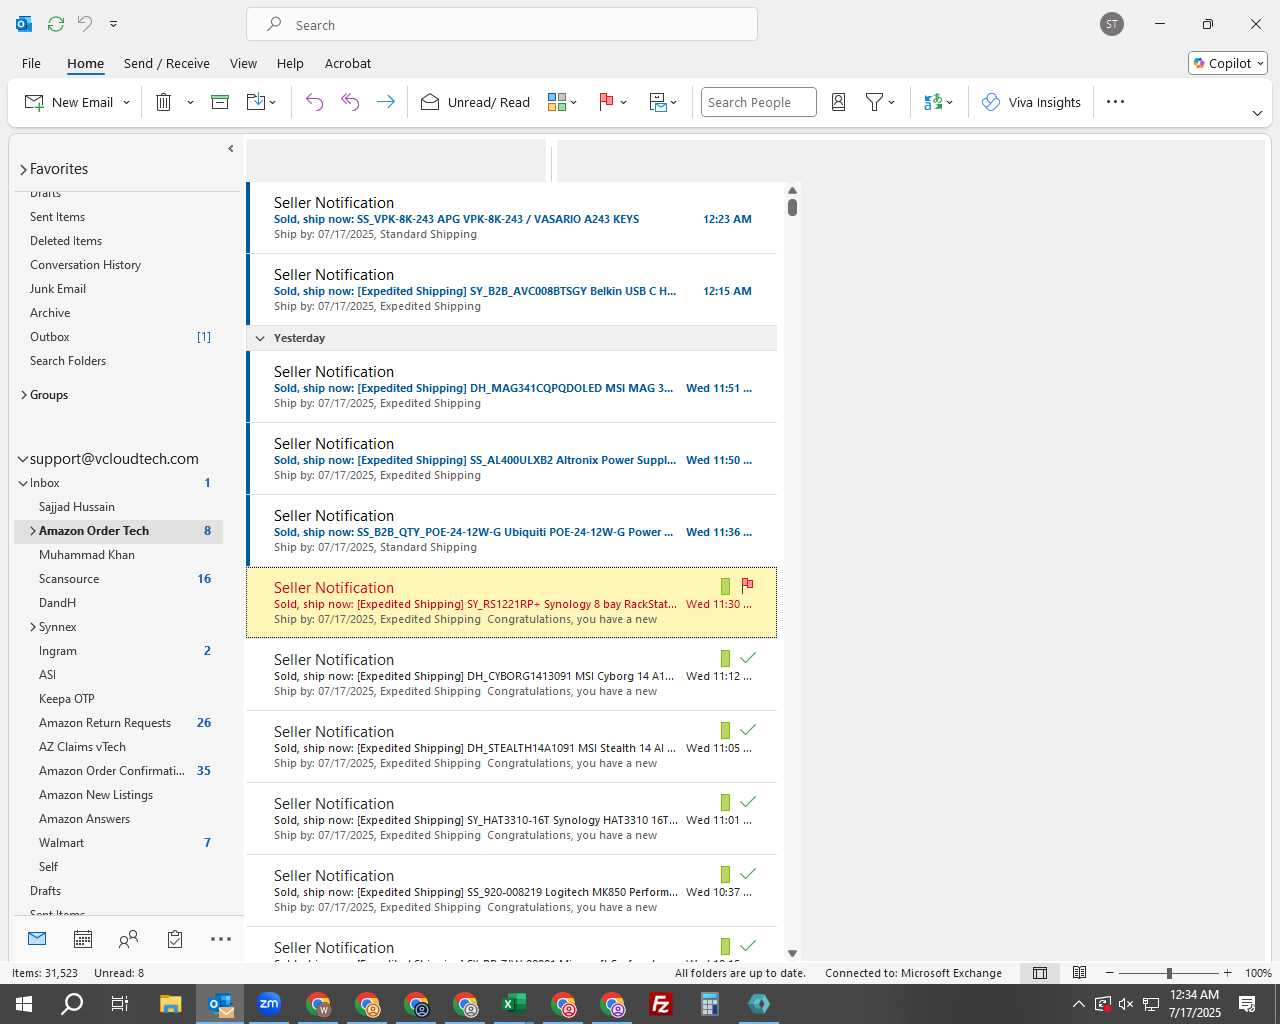
Task: Toggle checkmark on Logitech MK850 email
Action: click(747, 874)
